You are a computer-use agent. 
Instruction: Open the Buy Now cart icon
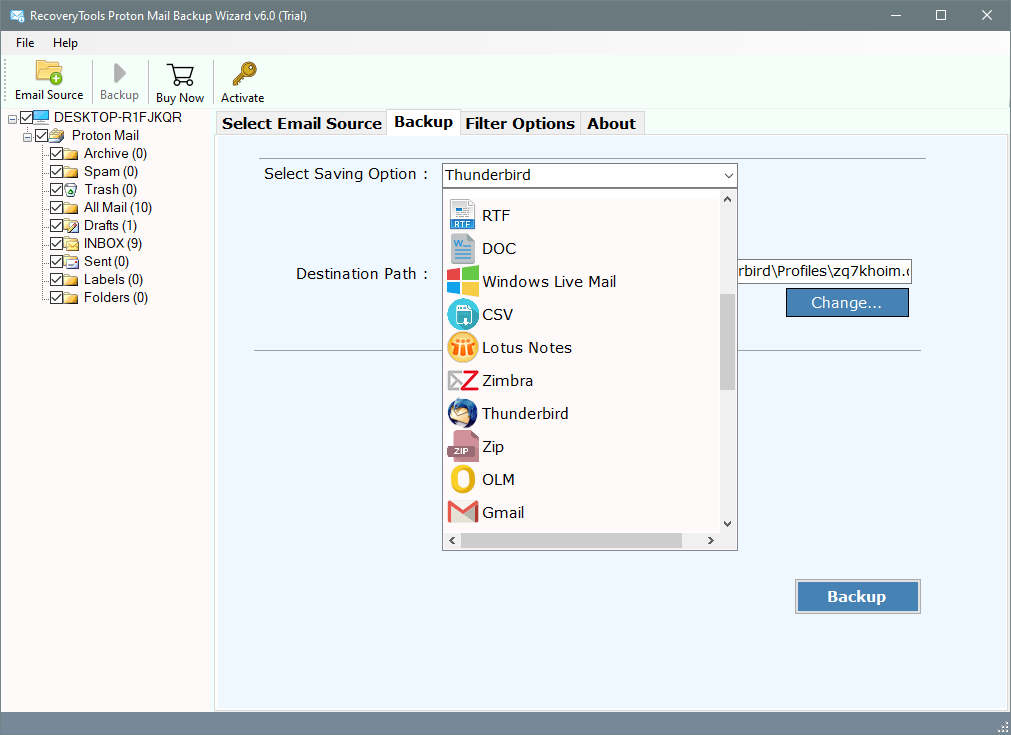point(180,74)
